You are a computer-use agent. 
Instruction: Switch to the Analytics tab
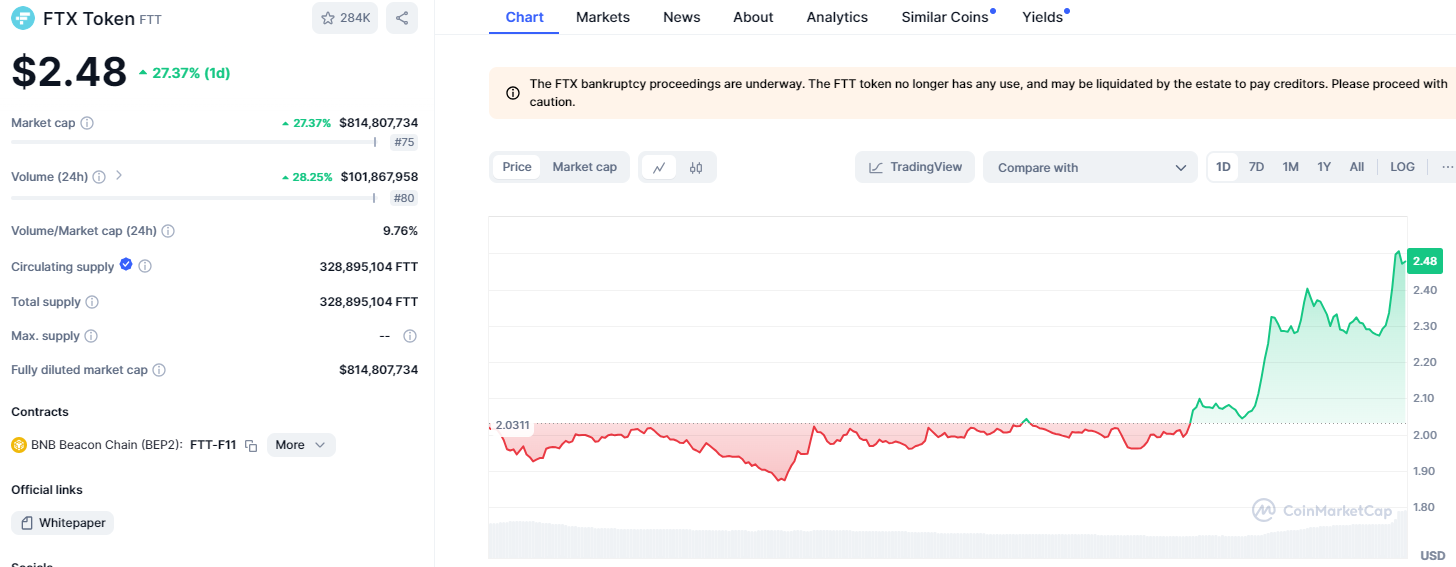pyautogui.click(x=837, y=17)
